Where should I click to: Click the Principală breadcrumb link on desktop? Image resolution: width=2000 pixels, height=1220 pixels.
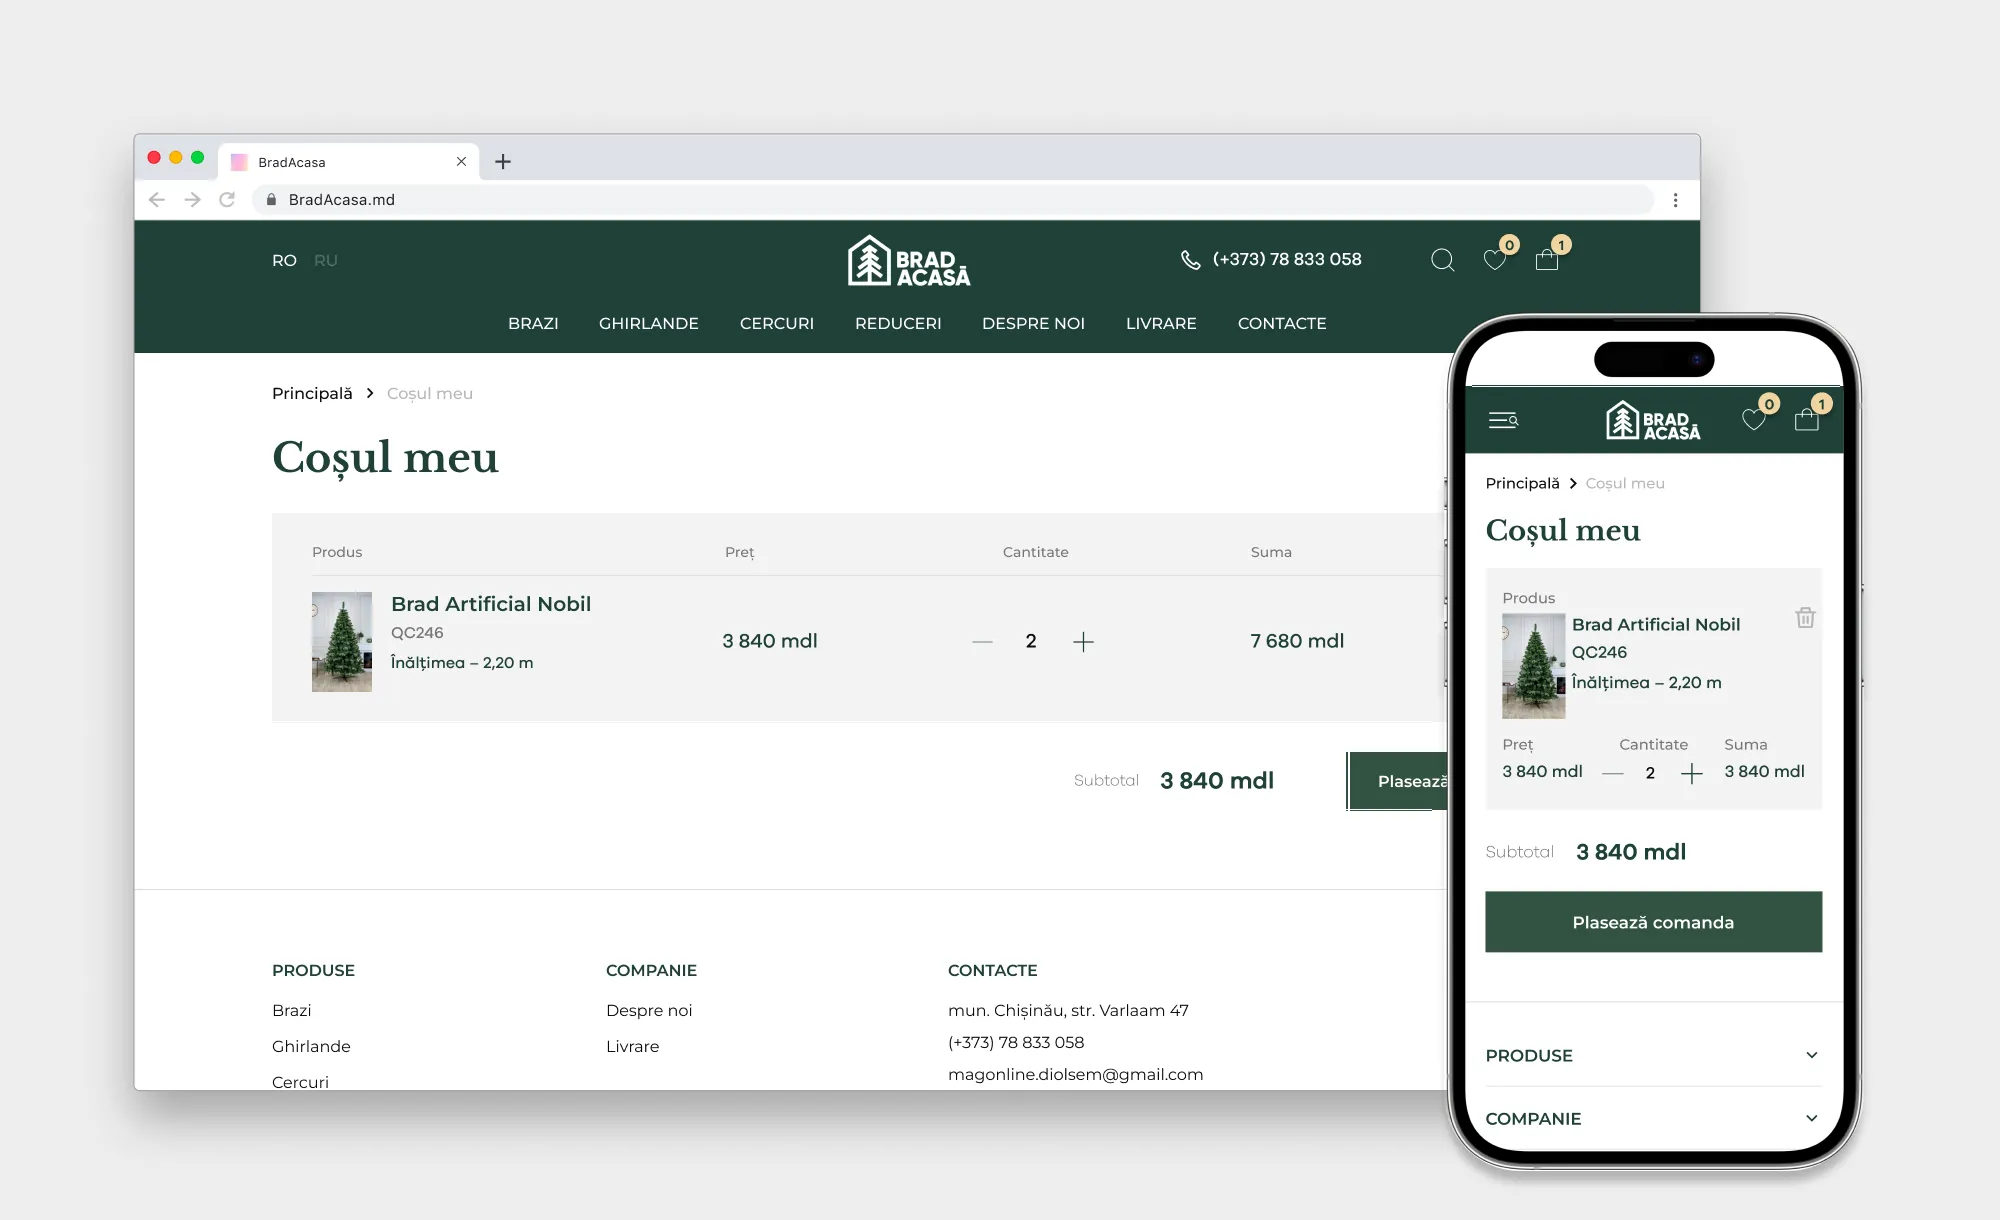pos(312,393)
